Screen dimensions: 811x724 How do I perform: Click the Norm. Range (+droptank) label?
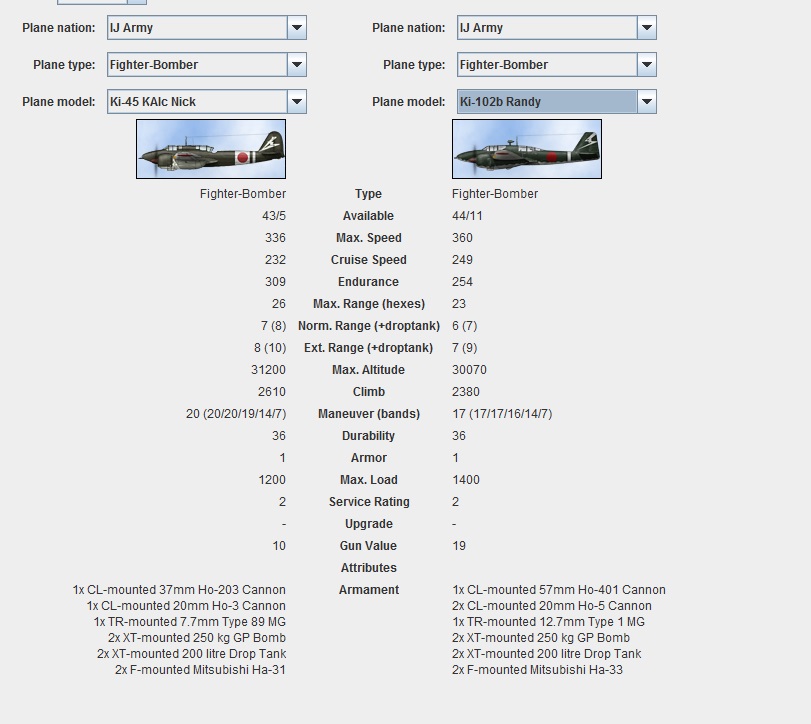[x=369, y=326]
